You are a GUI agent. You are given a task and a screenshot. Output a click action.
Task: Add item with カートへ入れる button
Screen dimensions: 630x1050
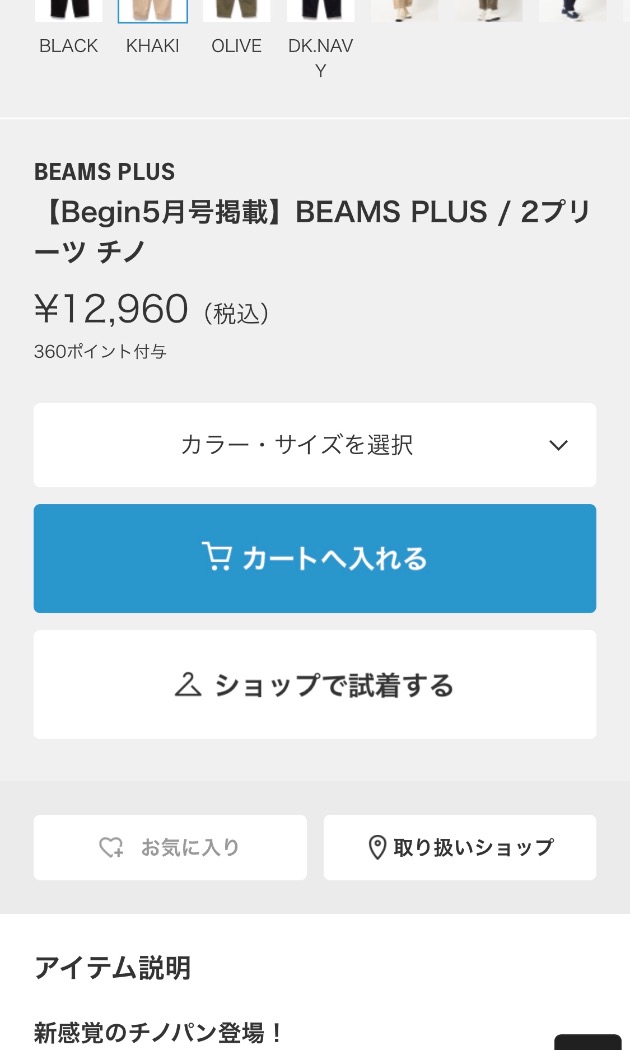click(x=315, y=558)
